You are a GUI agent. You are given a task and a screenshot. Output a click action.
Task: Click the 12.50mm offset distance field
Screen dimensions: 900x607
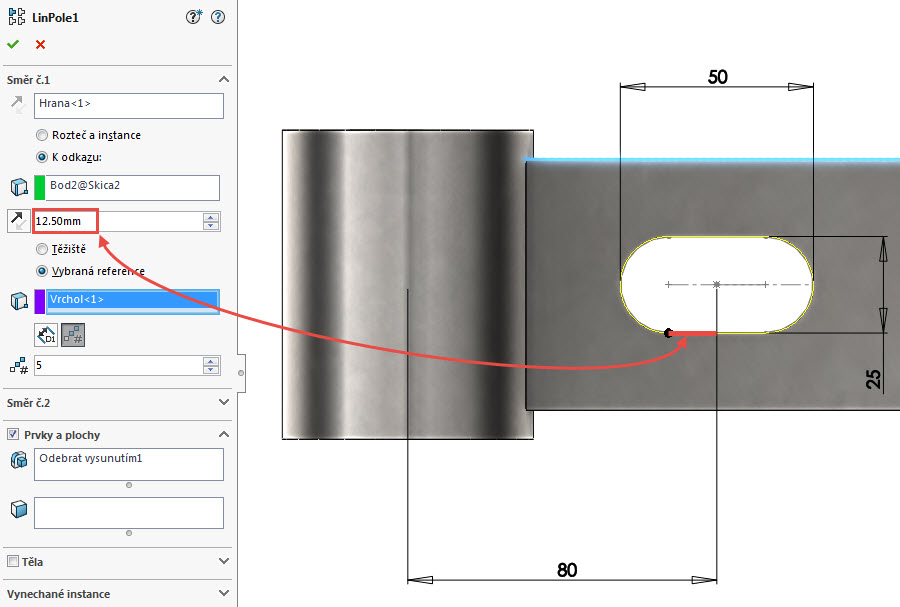pyautogui.click(x=115, y=221)
